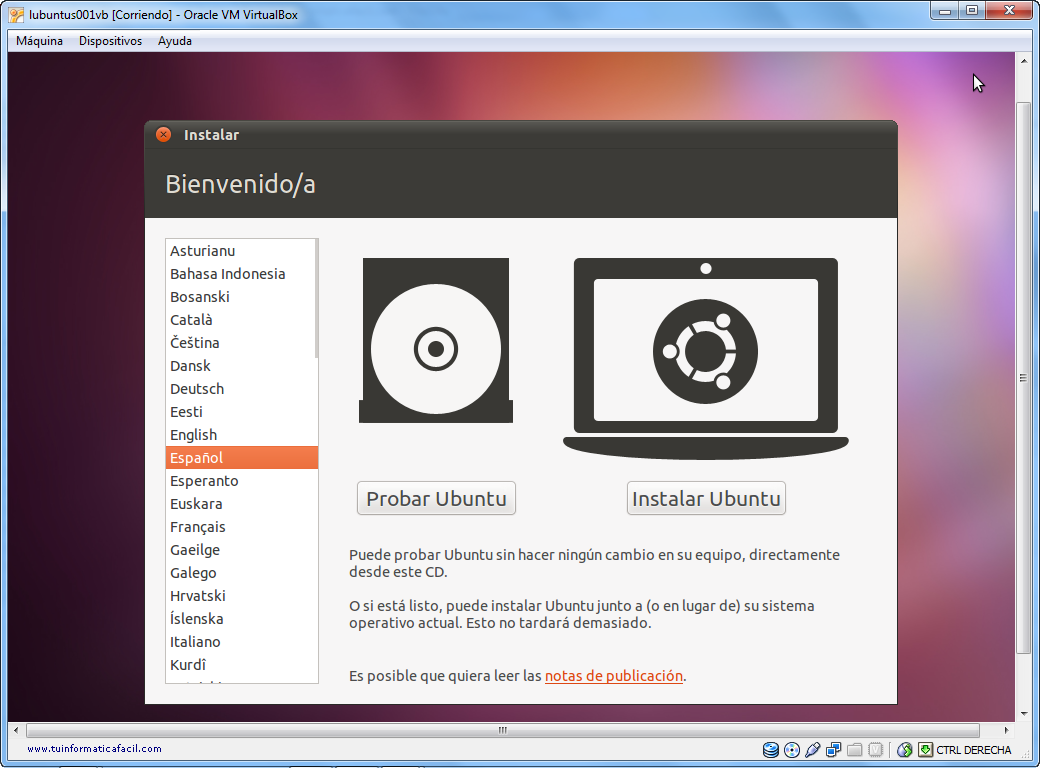Select Deutsch language
1040x768 pixels.
[x=241, y=389]
